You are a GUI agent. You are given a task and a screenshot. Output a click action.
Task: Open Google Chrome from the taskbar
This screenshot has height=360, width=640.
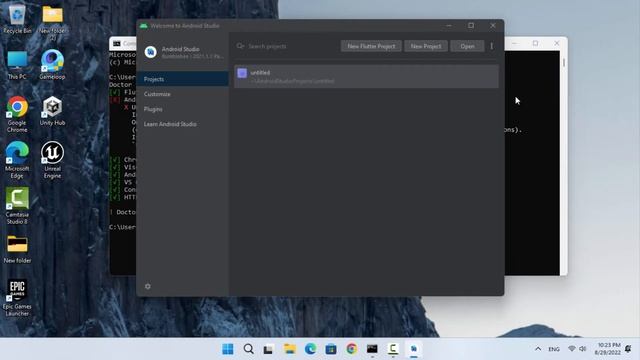click(351, 349)
